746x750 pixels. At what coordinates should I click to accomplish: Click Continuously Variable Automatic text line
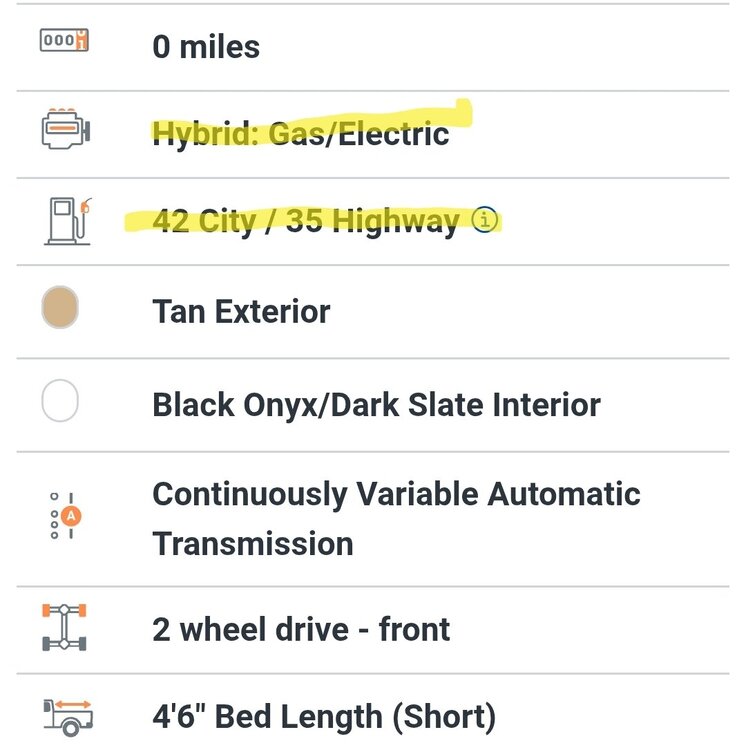pos(396,494)
